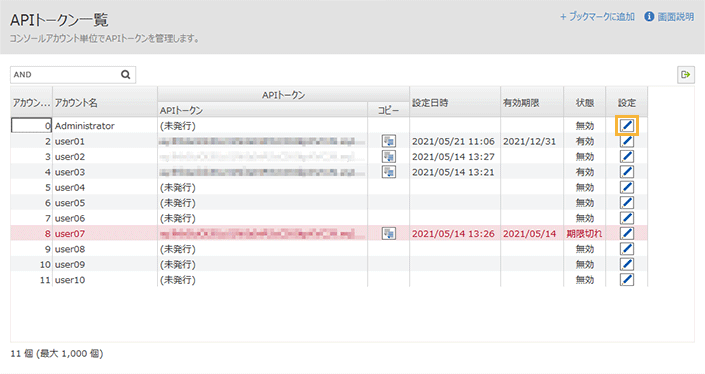Screen dimensions: 705x374
Task: Select the user02 account name cell
Action: pos(105,156)
